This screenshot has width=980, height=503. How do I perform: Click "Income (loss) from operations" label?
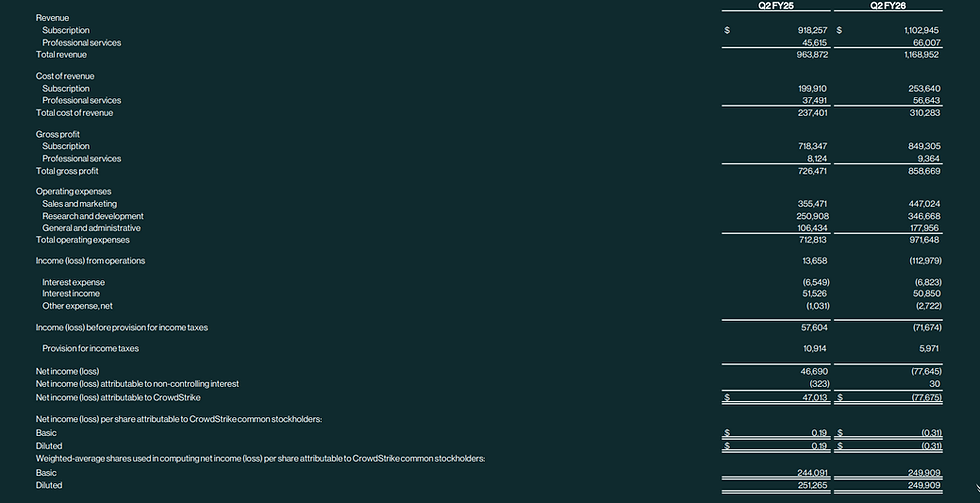pyautogui.click(x=90, y=261)
